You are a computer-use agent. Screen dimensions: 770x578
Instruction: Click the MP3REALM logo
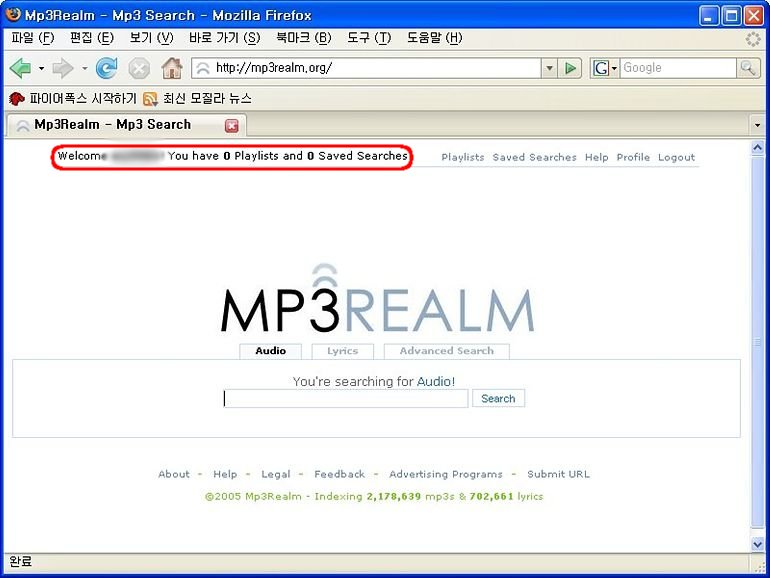pos(377,300)
